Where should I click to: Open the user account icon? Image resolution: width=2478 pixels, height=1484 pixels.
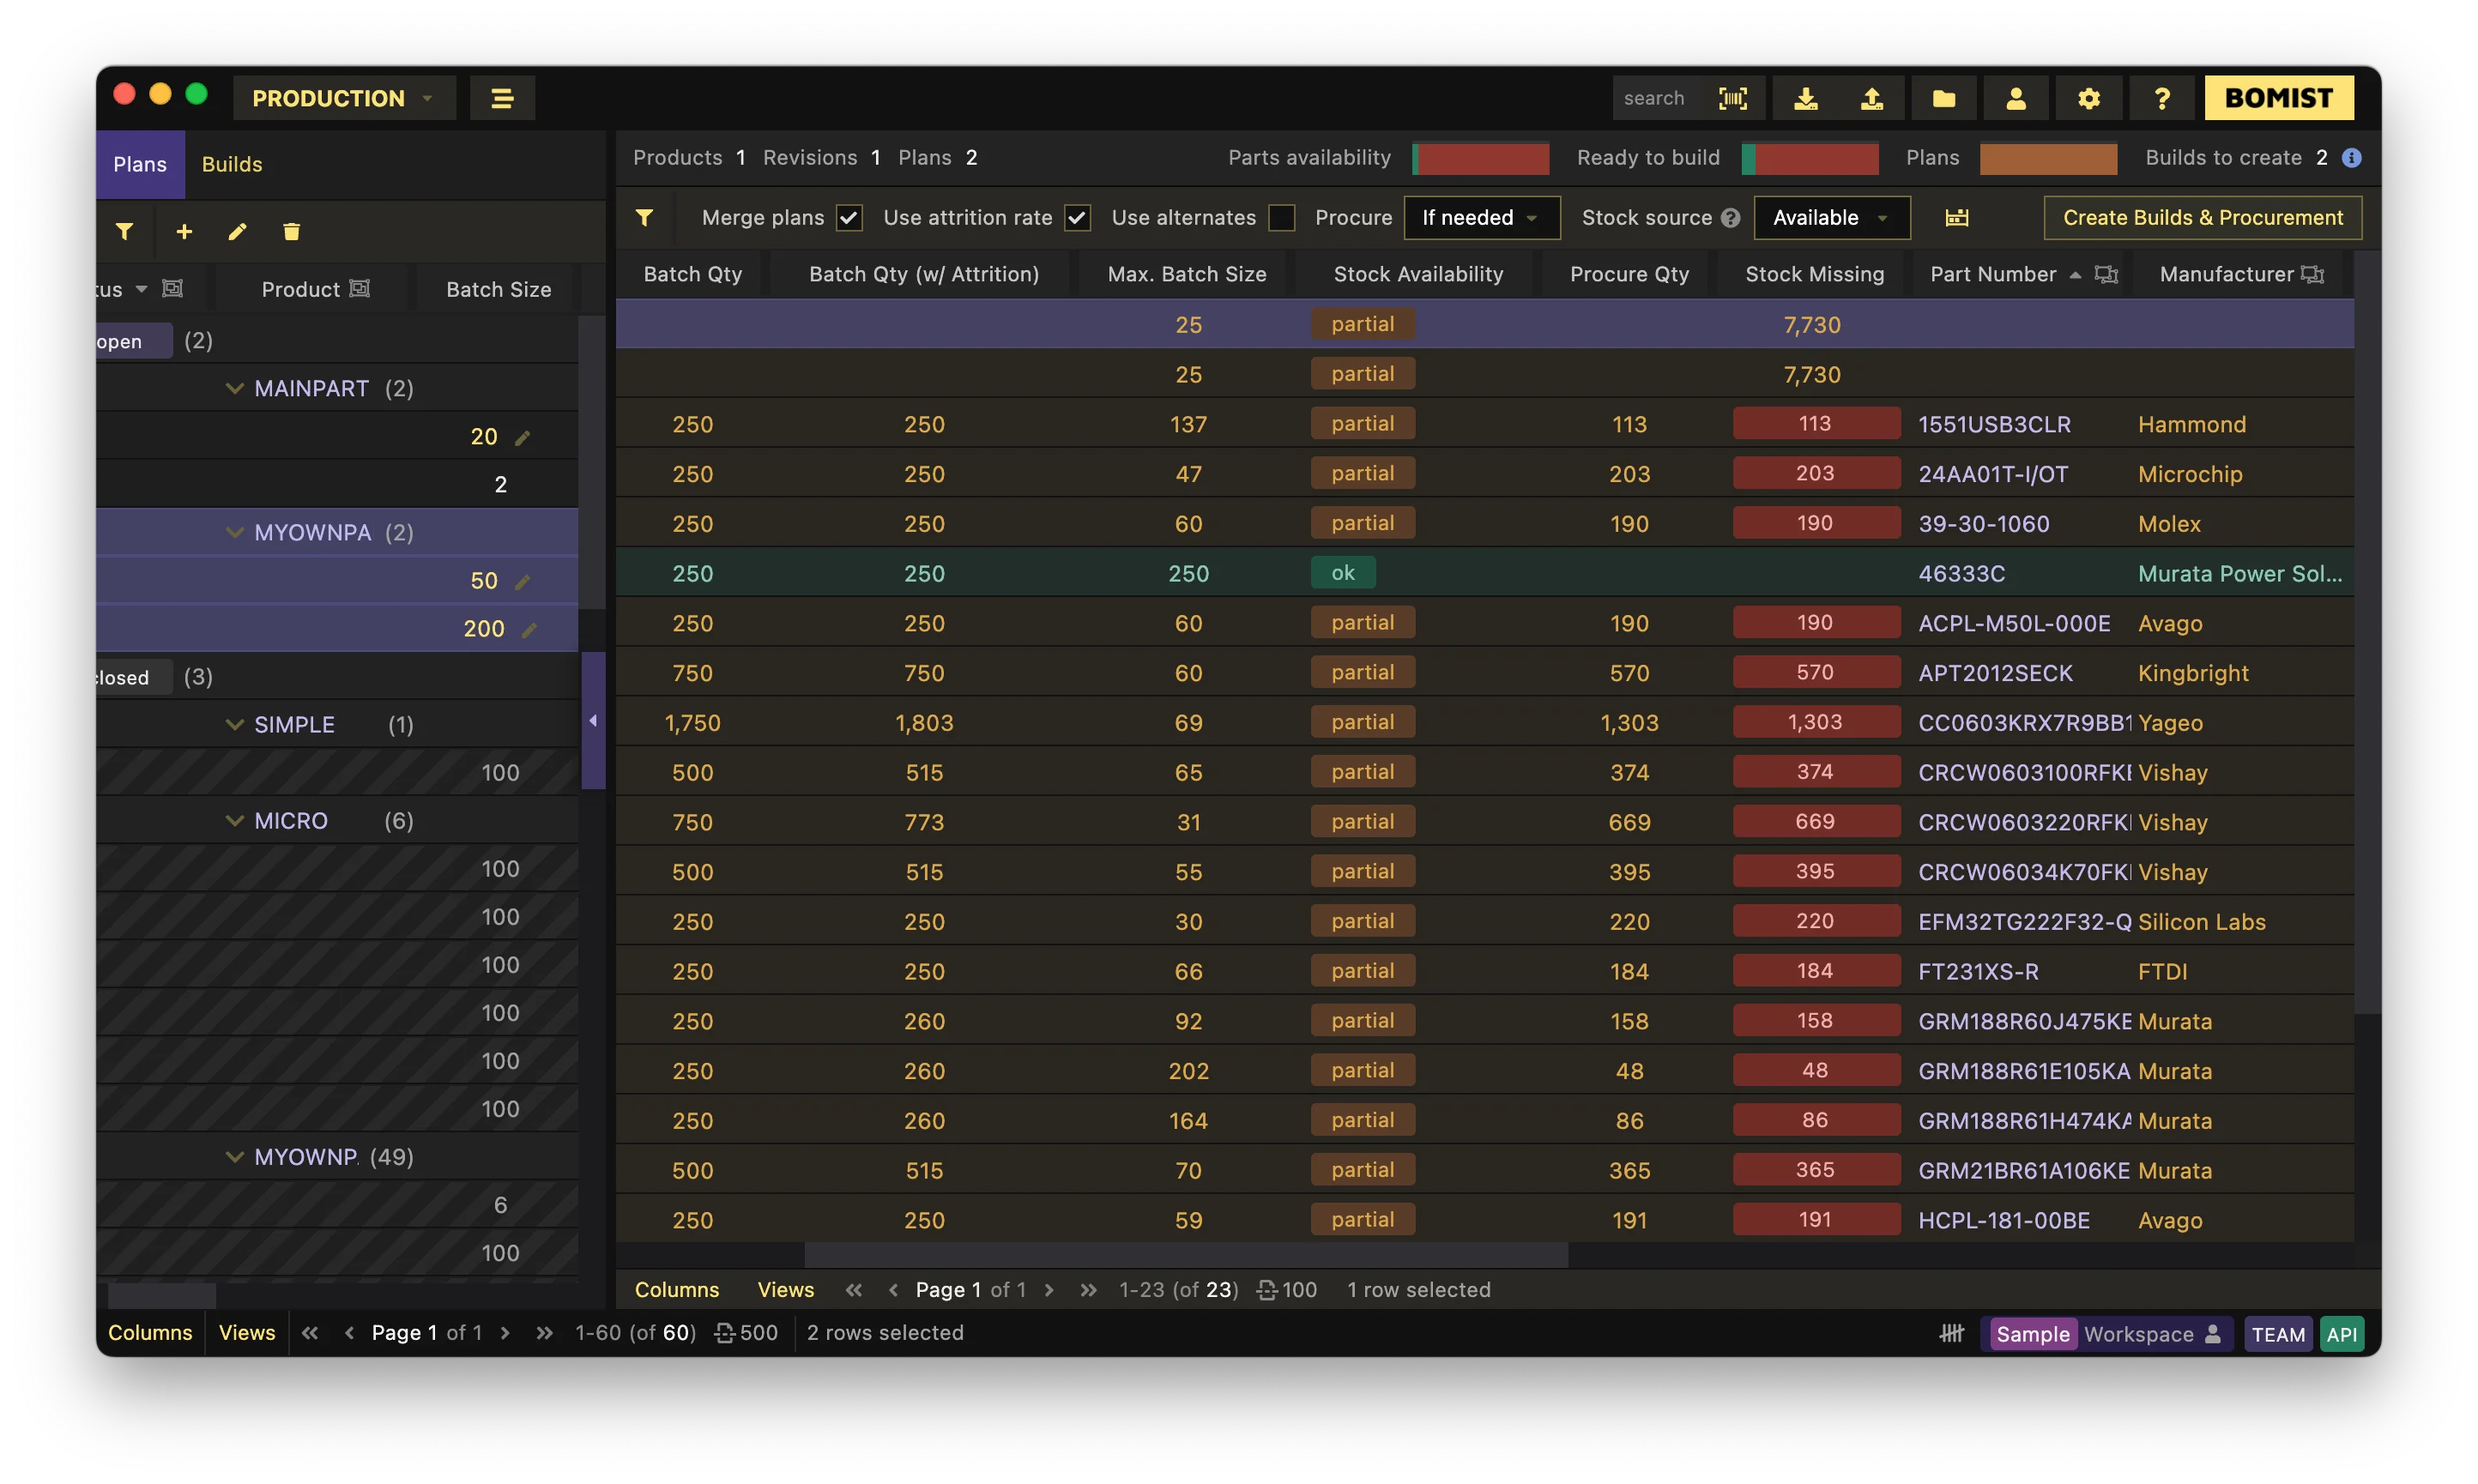[x=2015, y=98]
